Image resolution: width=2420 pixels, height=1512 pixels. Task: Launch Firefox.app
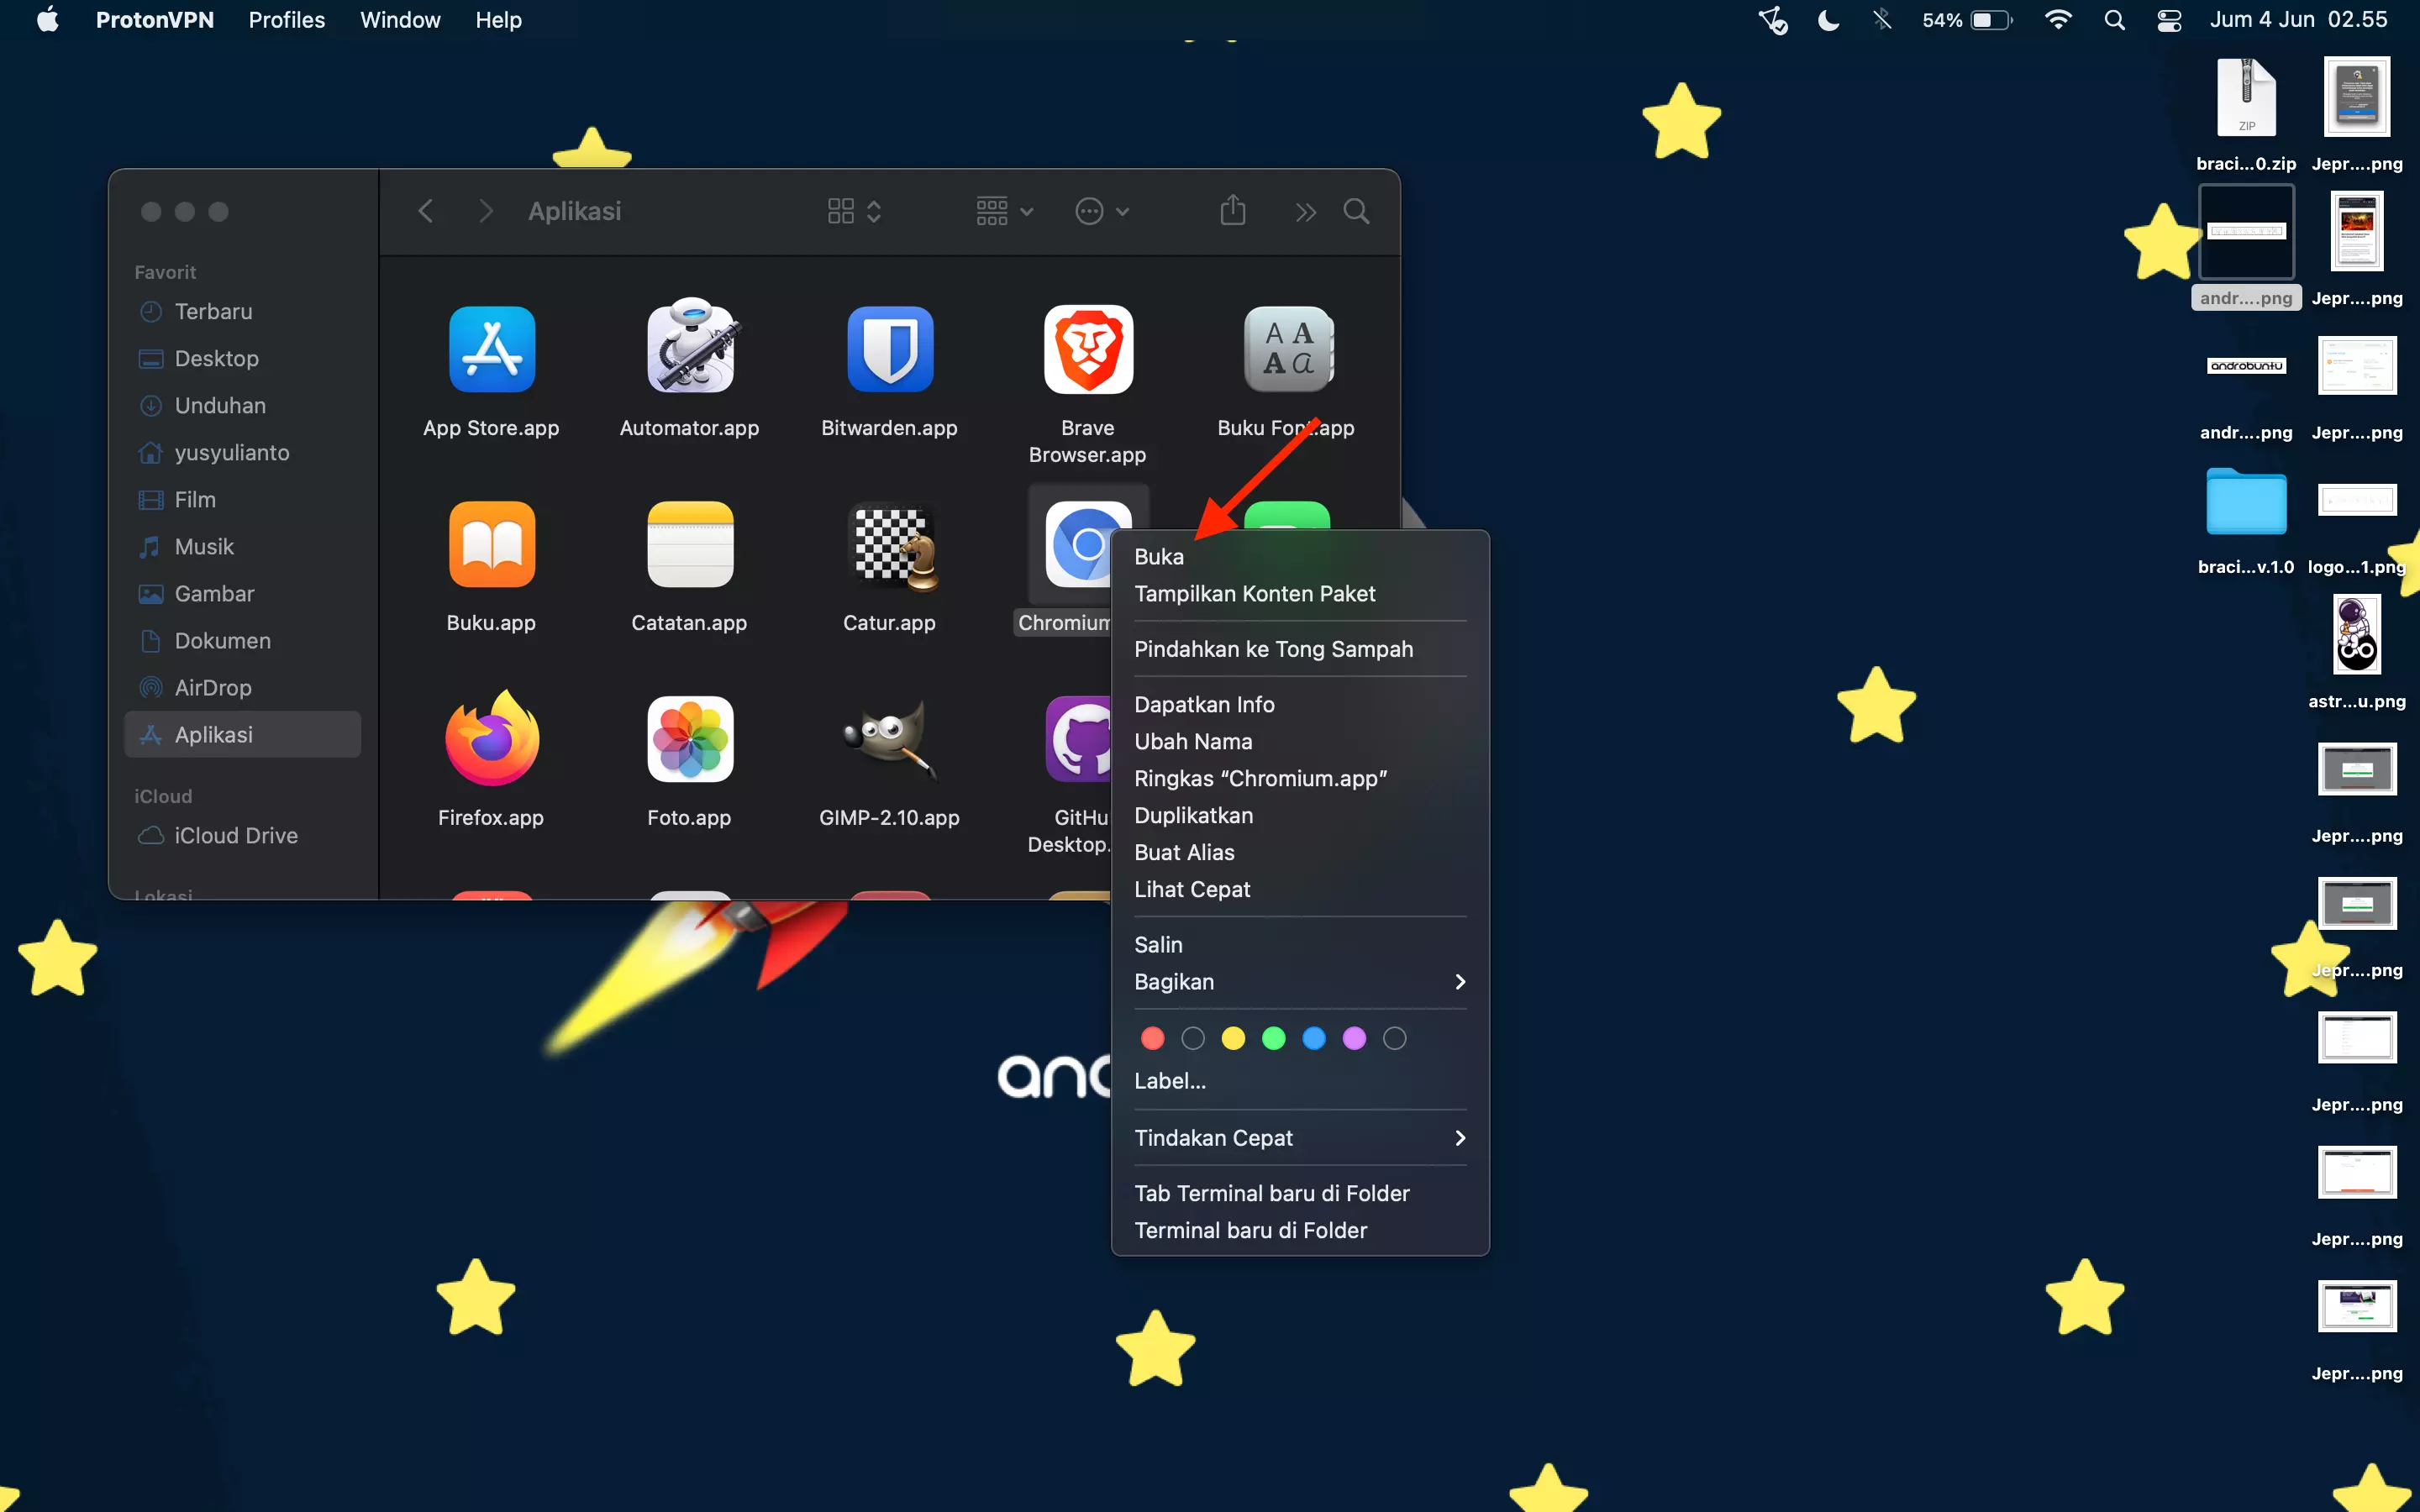pyautogui.click(x=491, y=740)
